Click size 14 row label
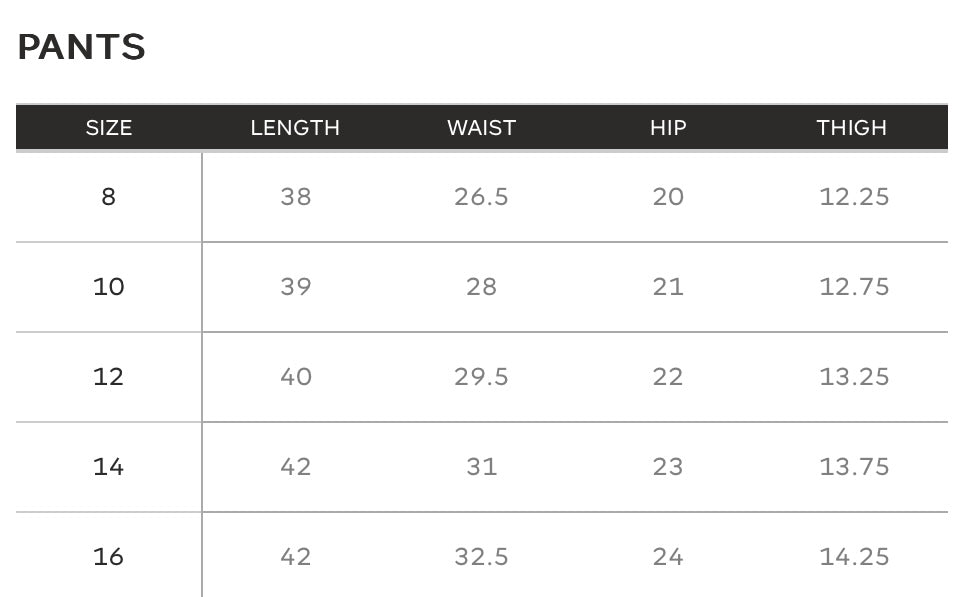The height and width of the screenshot is (597, 973). tap(109, 467)
